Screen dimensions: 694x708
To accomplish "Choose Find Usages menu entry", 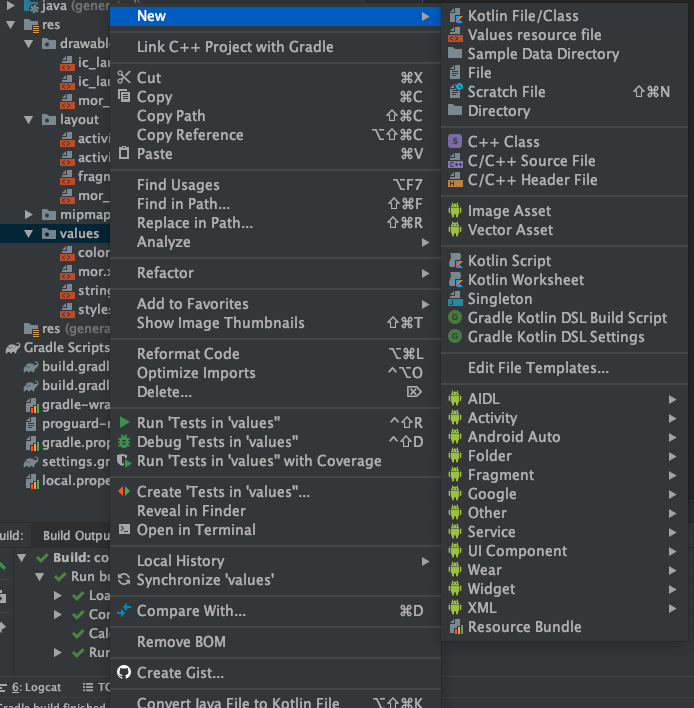I will click(x=275, y=184).
